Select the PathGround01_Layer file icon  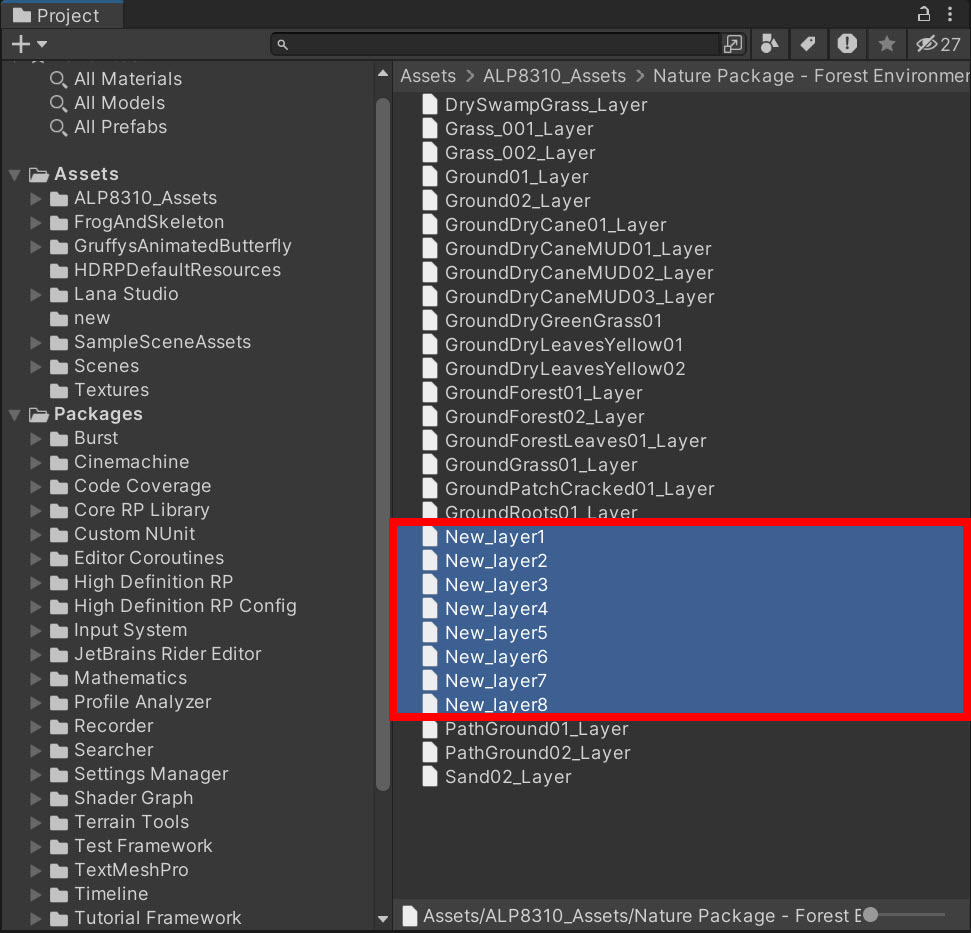pyautogui.click(x=430, y=729)
